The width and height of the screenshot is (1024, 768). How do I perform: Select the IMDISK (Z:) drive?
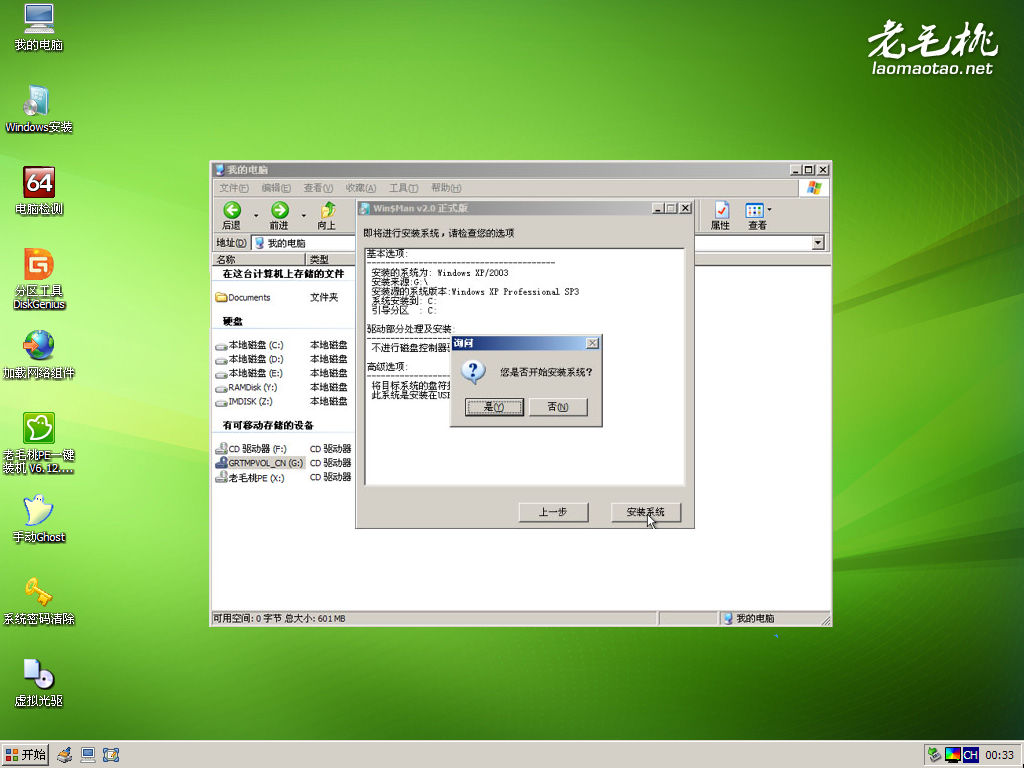244,402
